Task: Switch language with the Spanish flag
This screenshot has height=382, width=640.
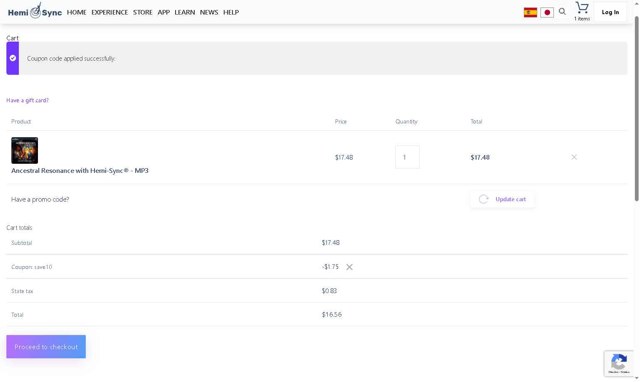Action: pos(530,12)
